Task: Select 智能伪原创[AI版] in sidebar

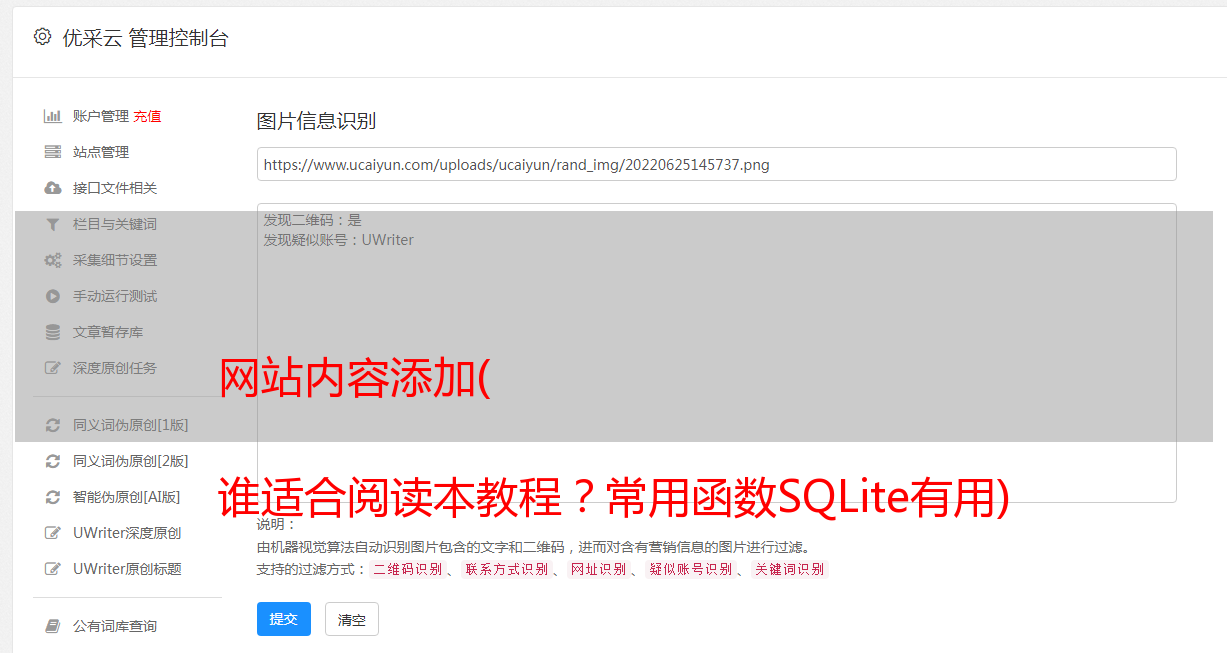Action: click(x=128, y=497)
